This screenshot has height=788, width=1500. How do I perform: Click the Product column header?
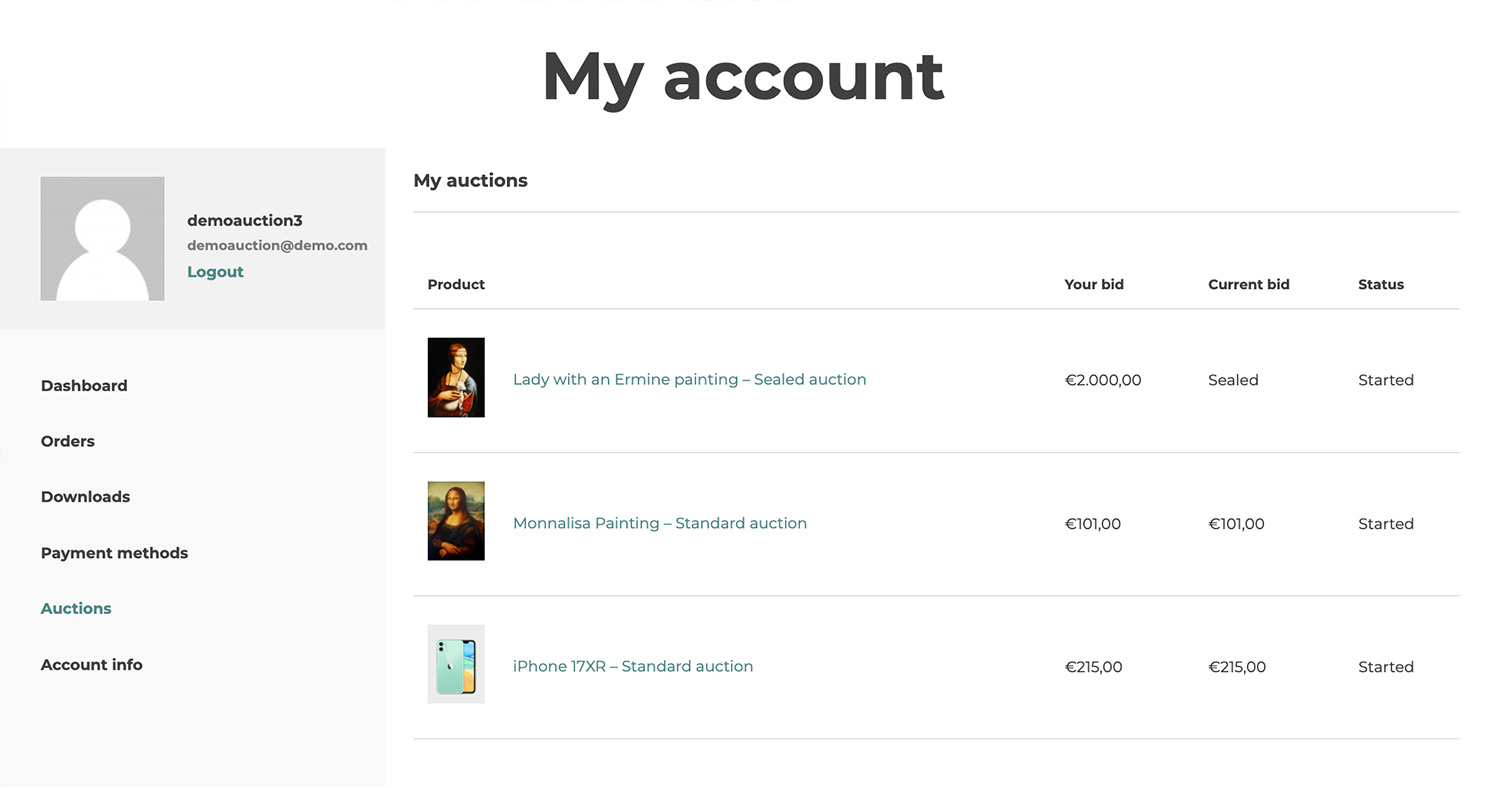pos(456,285)
